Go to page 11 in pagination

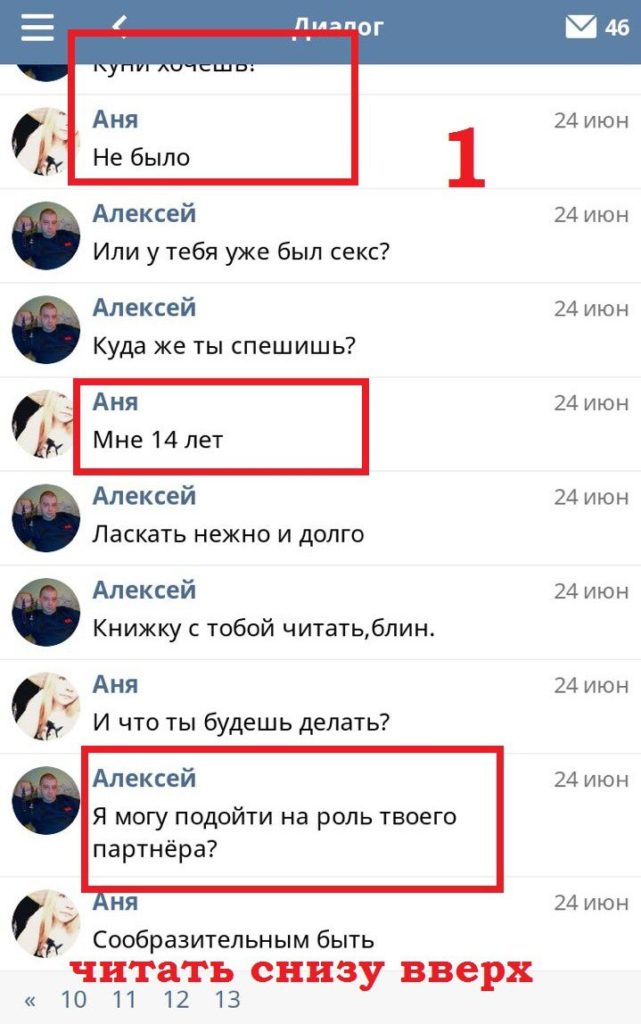(x=124, y=999)
